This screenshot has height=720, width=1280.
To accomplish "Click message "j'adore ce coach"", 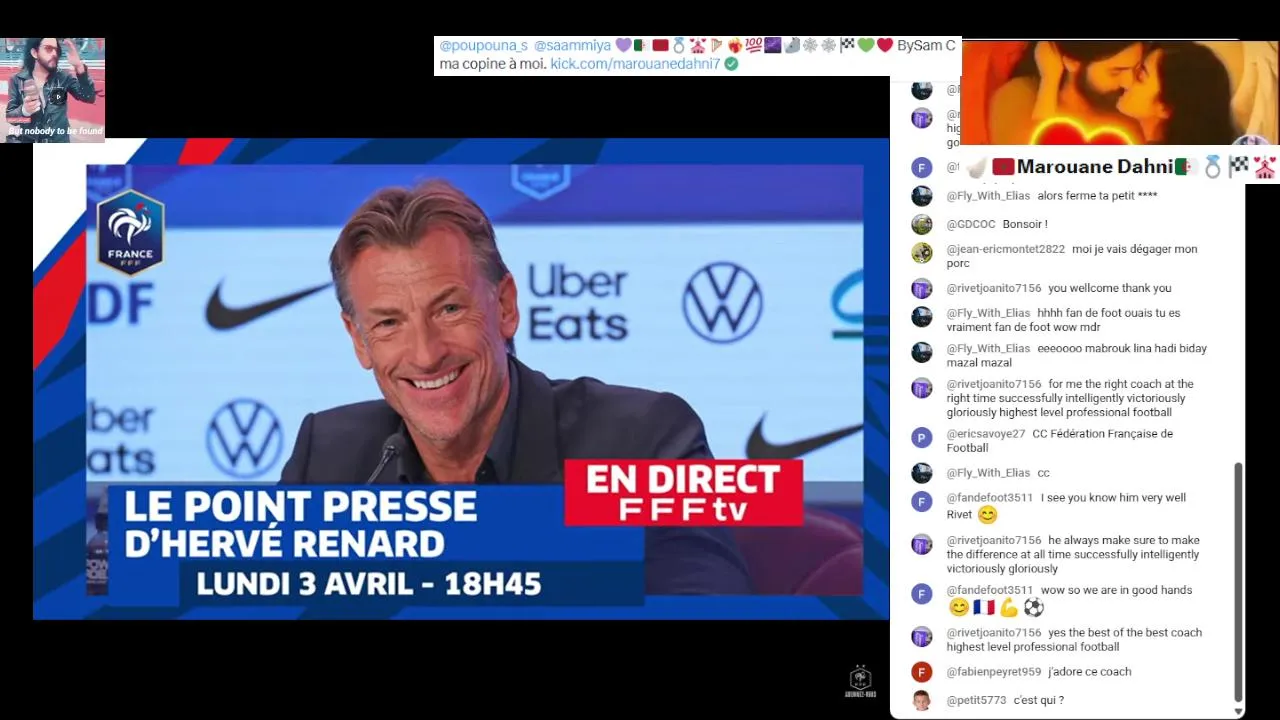I will [x=1090, y=672].
